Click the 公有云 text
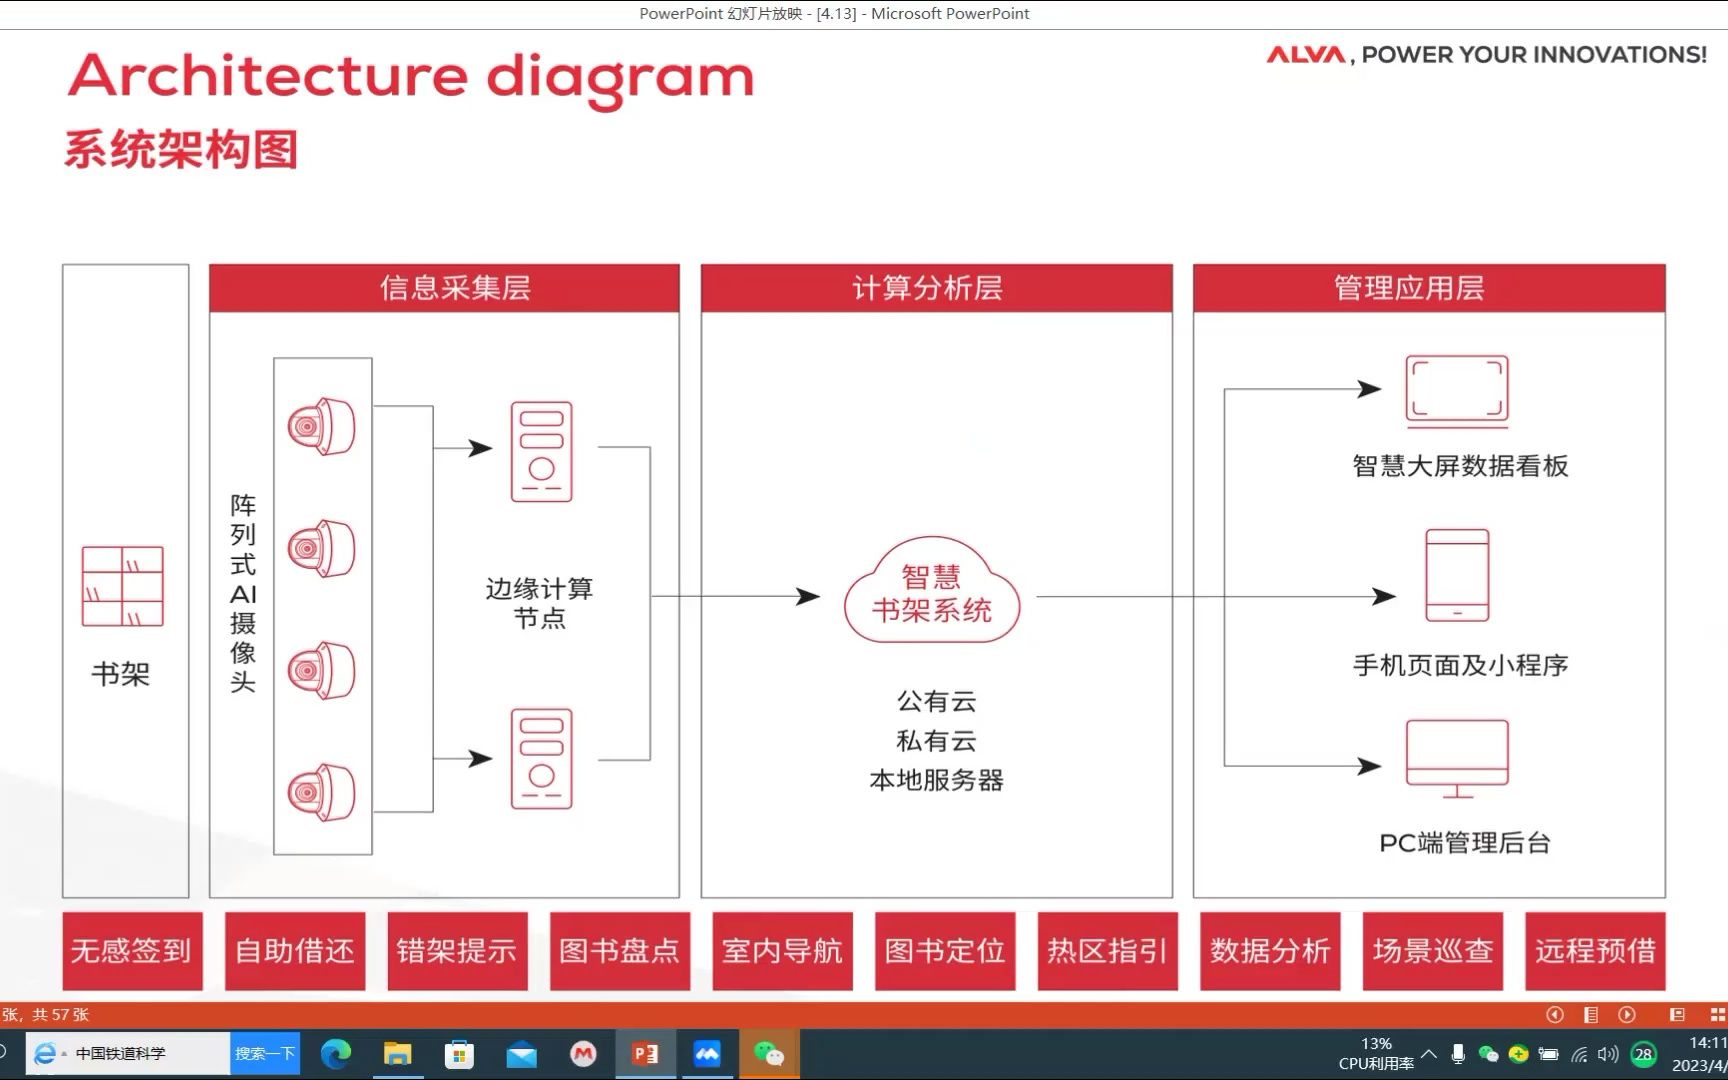 (936, 701)
